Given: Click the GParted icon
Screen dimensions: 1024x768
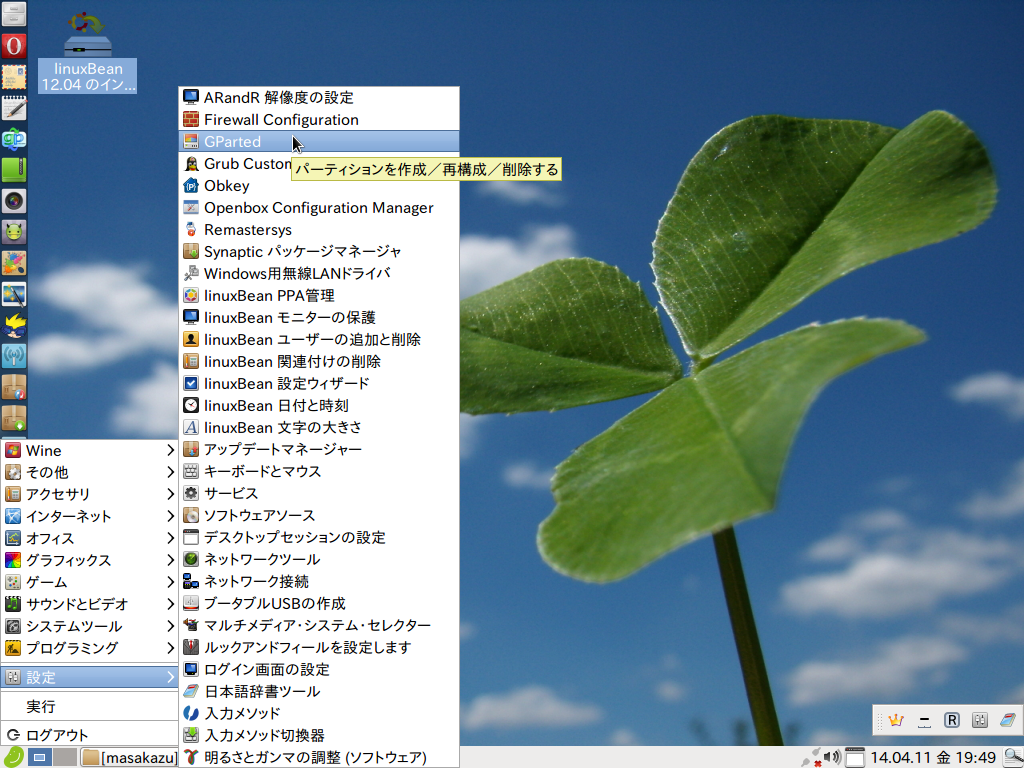Looking at the screenshot, I should 191,142.
